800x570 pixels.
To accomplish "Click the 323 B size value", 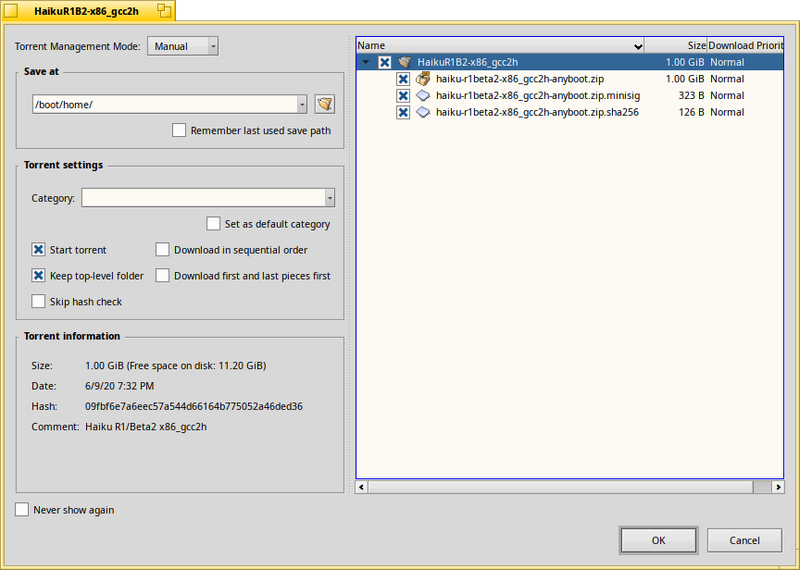I will [691, 95].
